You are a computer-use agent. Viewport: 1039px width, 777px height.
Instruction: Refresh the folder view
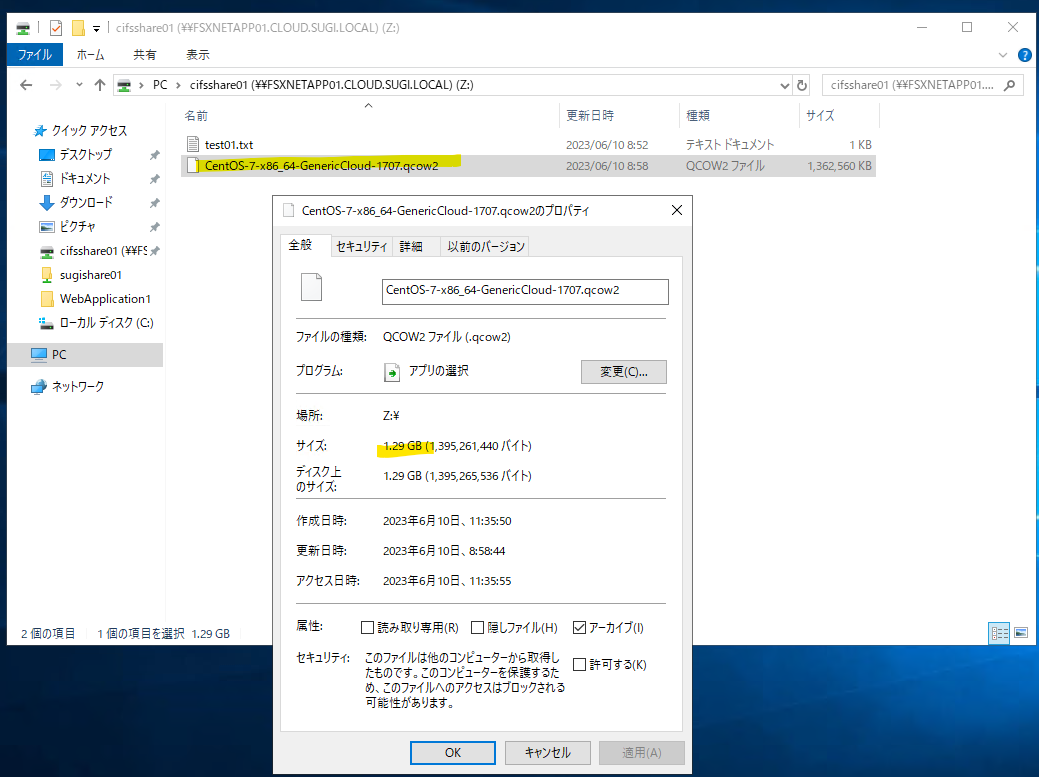click(x=802, y=85)
